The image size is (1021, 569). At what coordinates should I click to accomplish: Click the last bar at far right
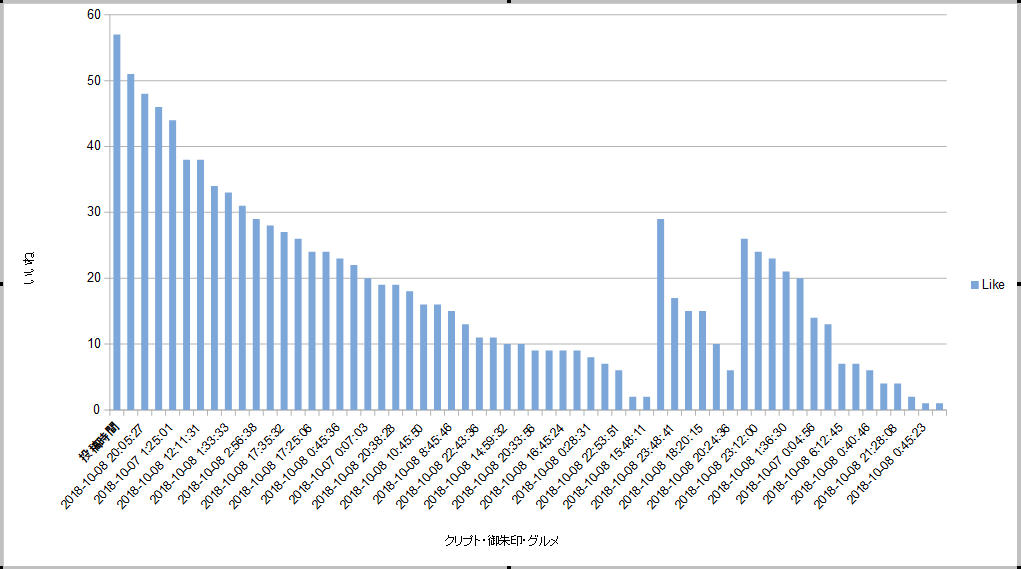[x=939, y=406]
